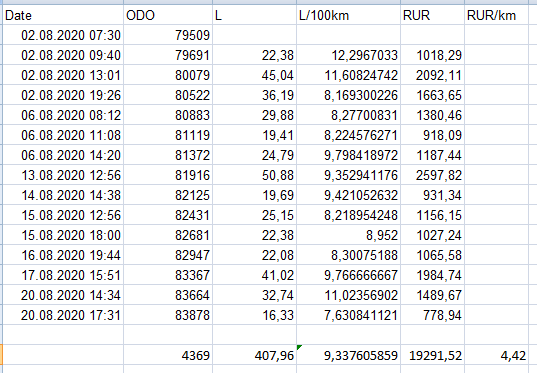The image size is (537, 373).
Task: Click odometer cell 79509
Action: 168,35
